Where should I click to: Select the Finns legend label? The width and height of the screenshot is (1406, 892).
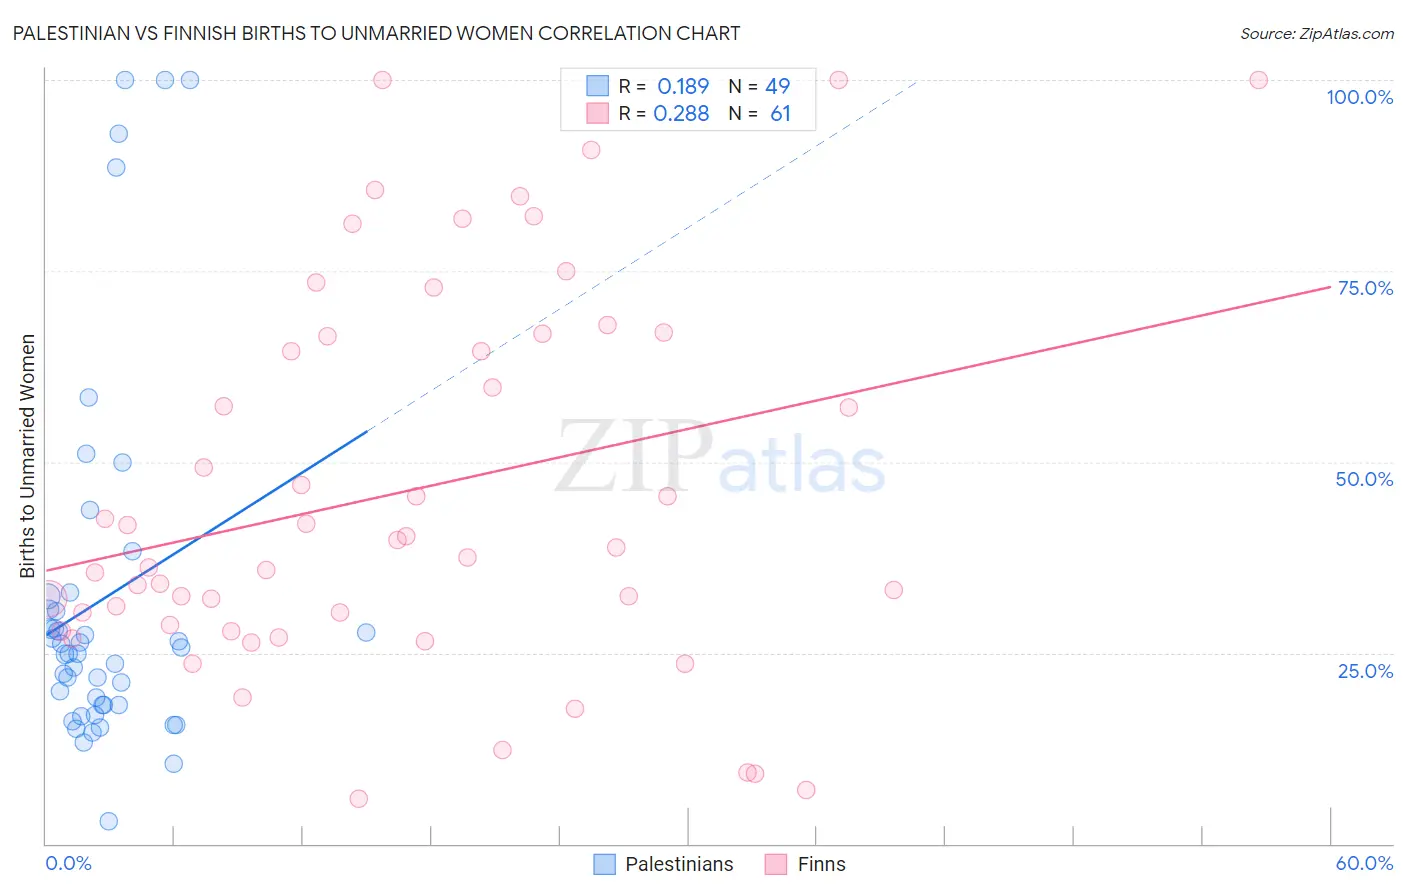822,864
